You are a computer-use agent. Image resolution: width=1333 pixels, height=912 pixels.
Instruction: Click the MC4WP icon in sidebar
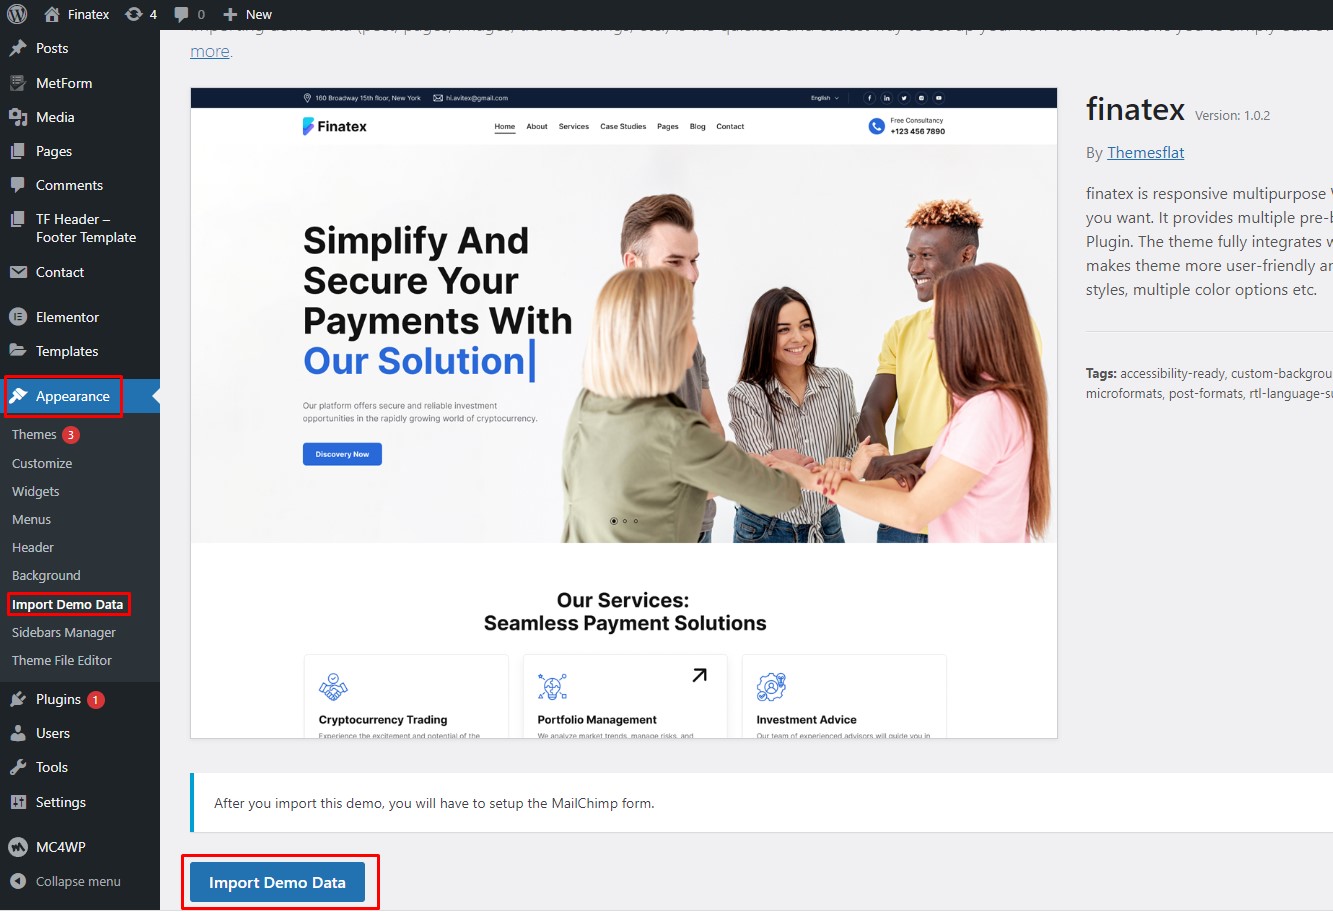coord(18,847)
